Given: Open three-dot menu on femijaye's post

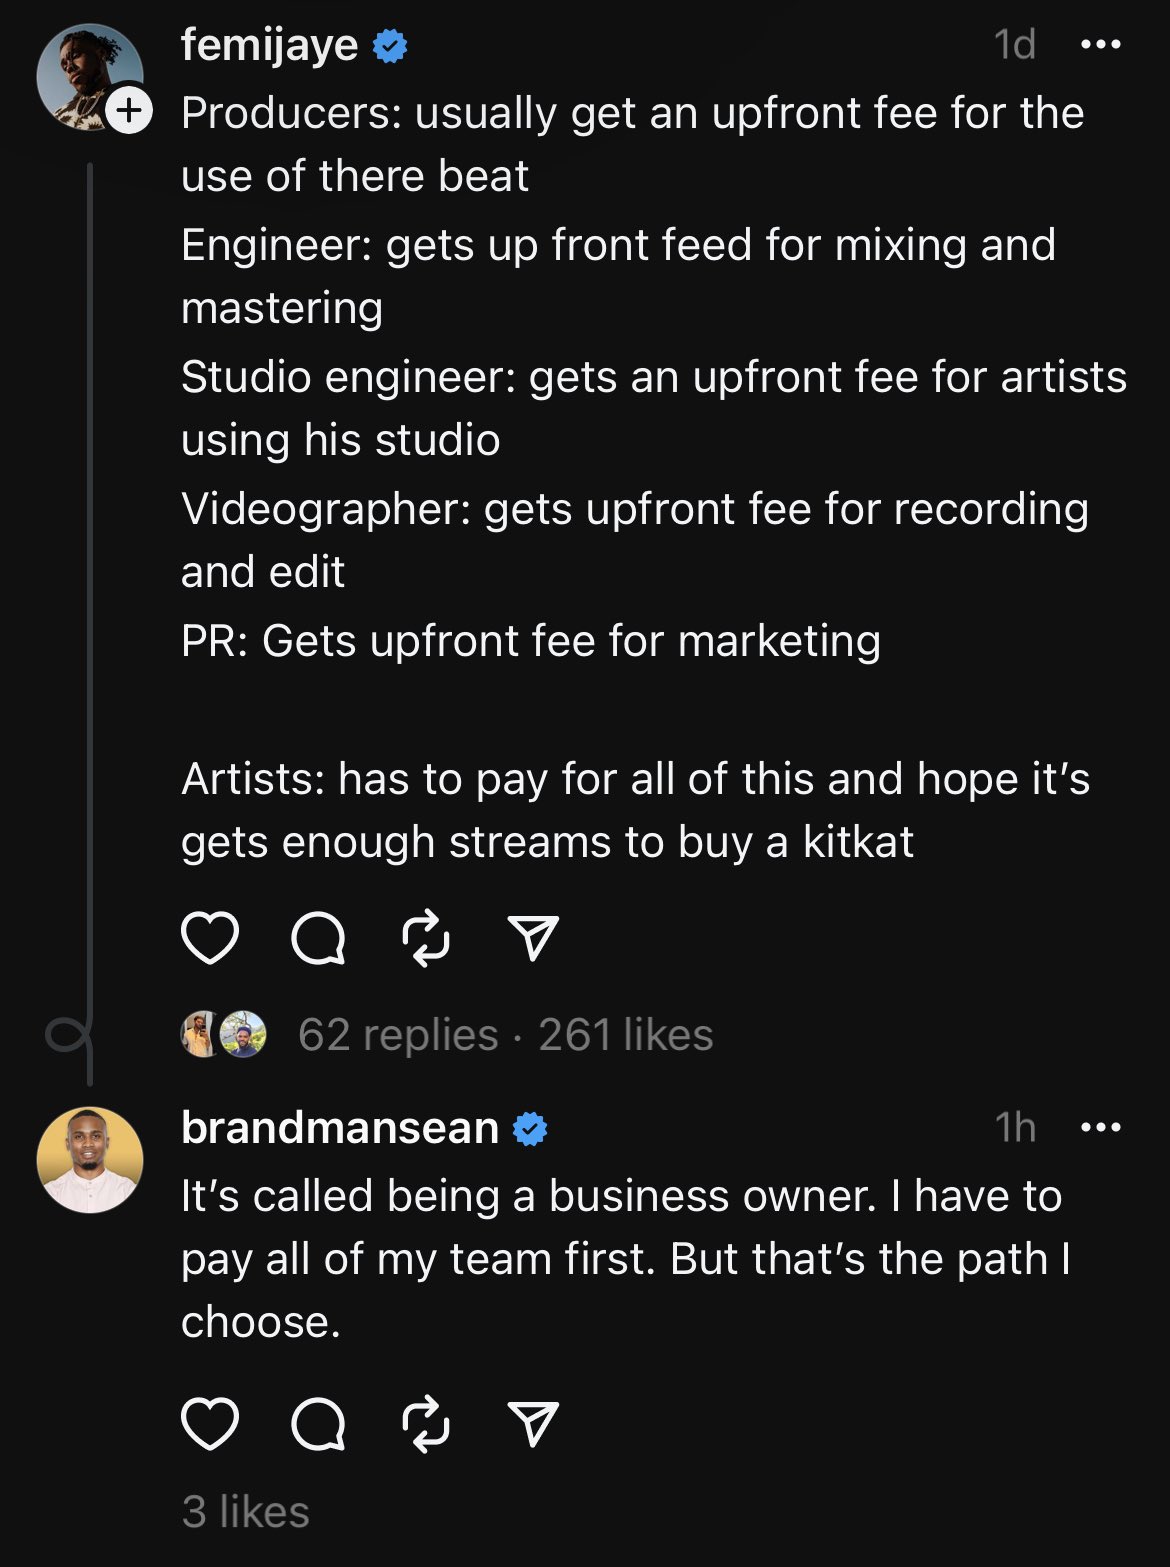Looking at the screenshot, I should point(1101,44).
